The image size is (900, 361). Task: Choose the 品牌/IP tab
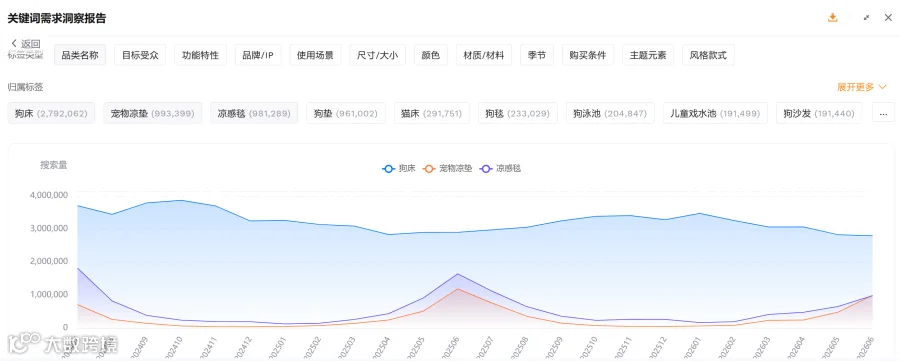tap(258, 56)
